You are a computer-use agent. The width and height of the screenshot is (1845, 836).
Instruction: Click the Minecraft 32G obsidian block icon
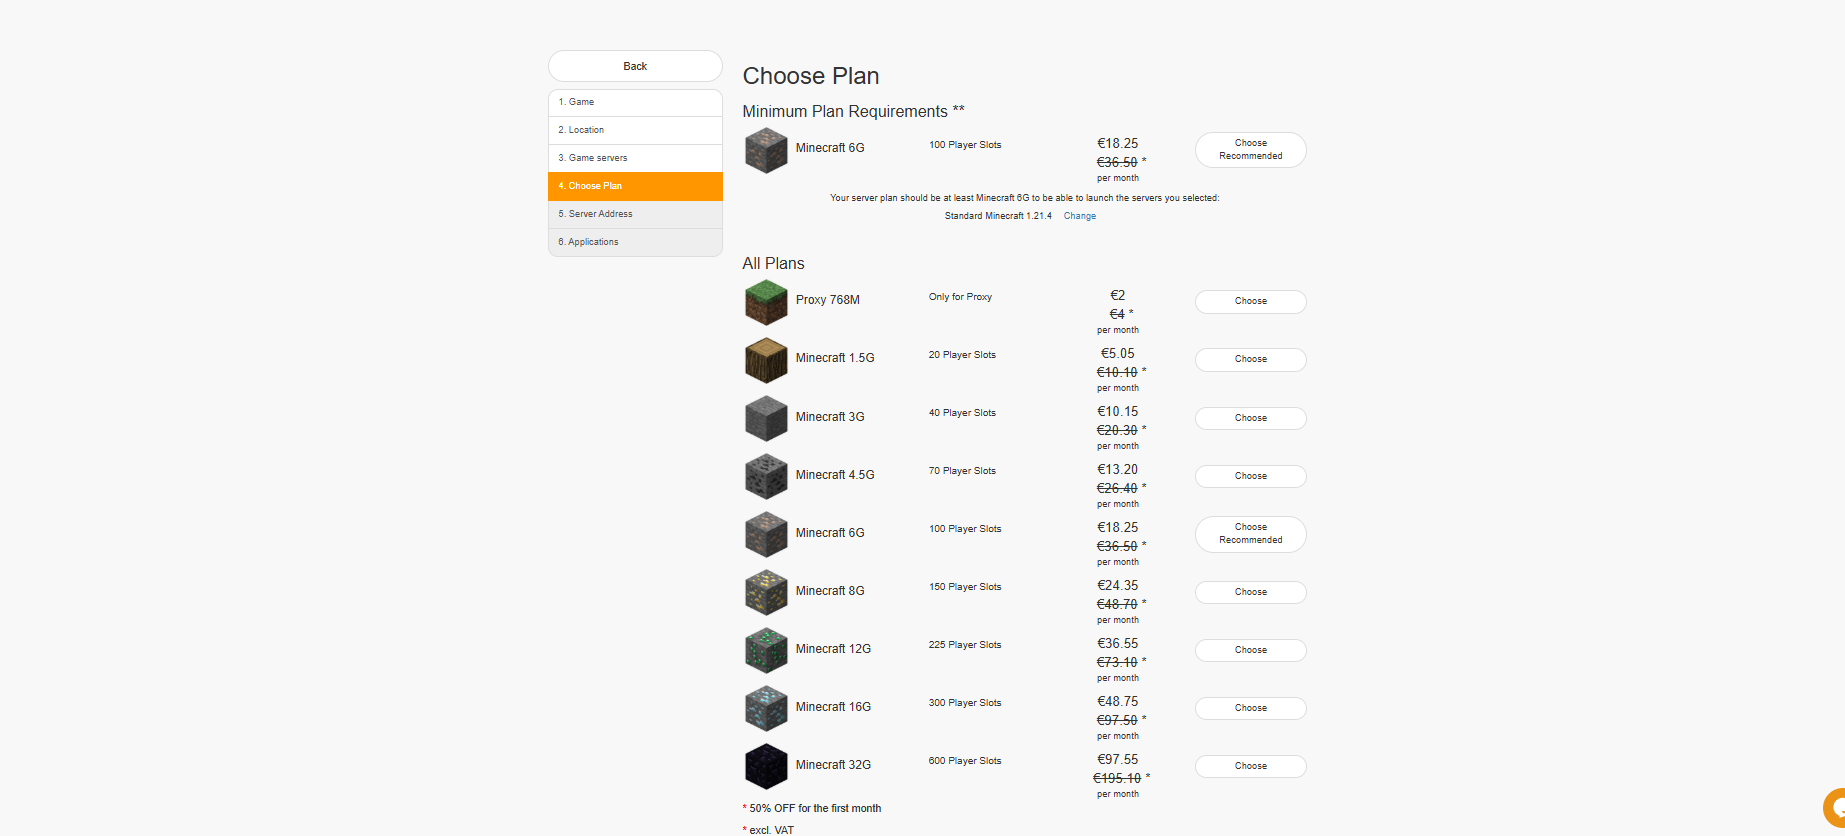[766, 766]
